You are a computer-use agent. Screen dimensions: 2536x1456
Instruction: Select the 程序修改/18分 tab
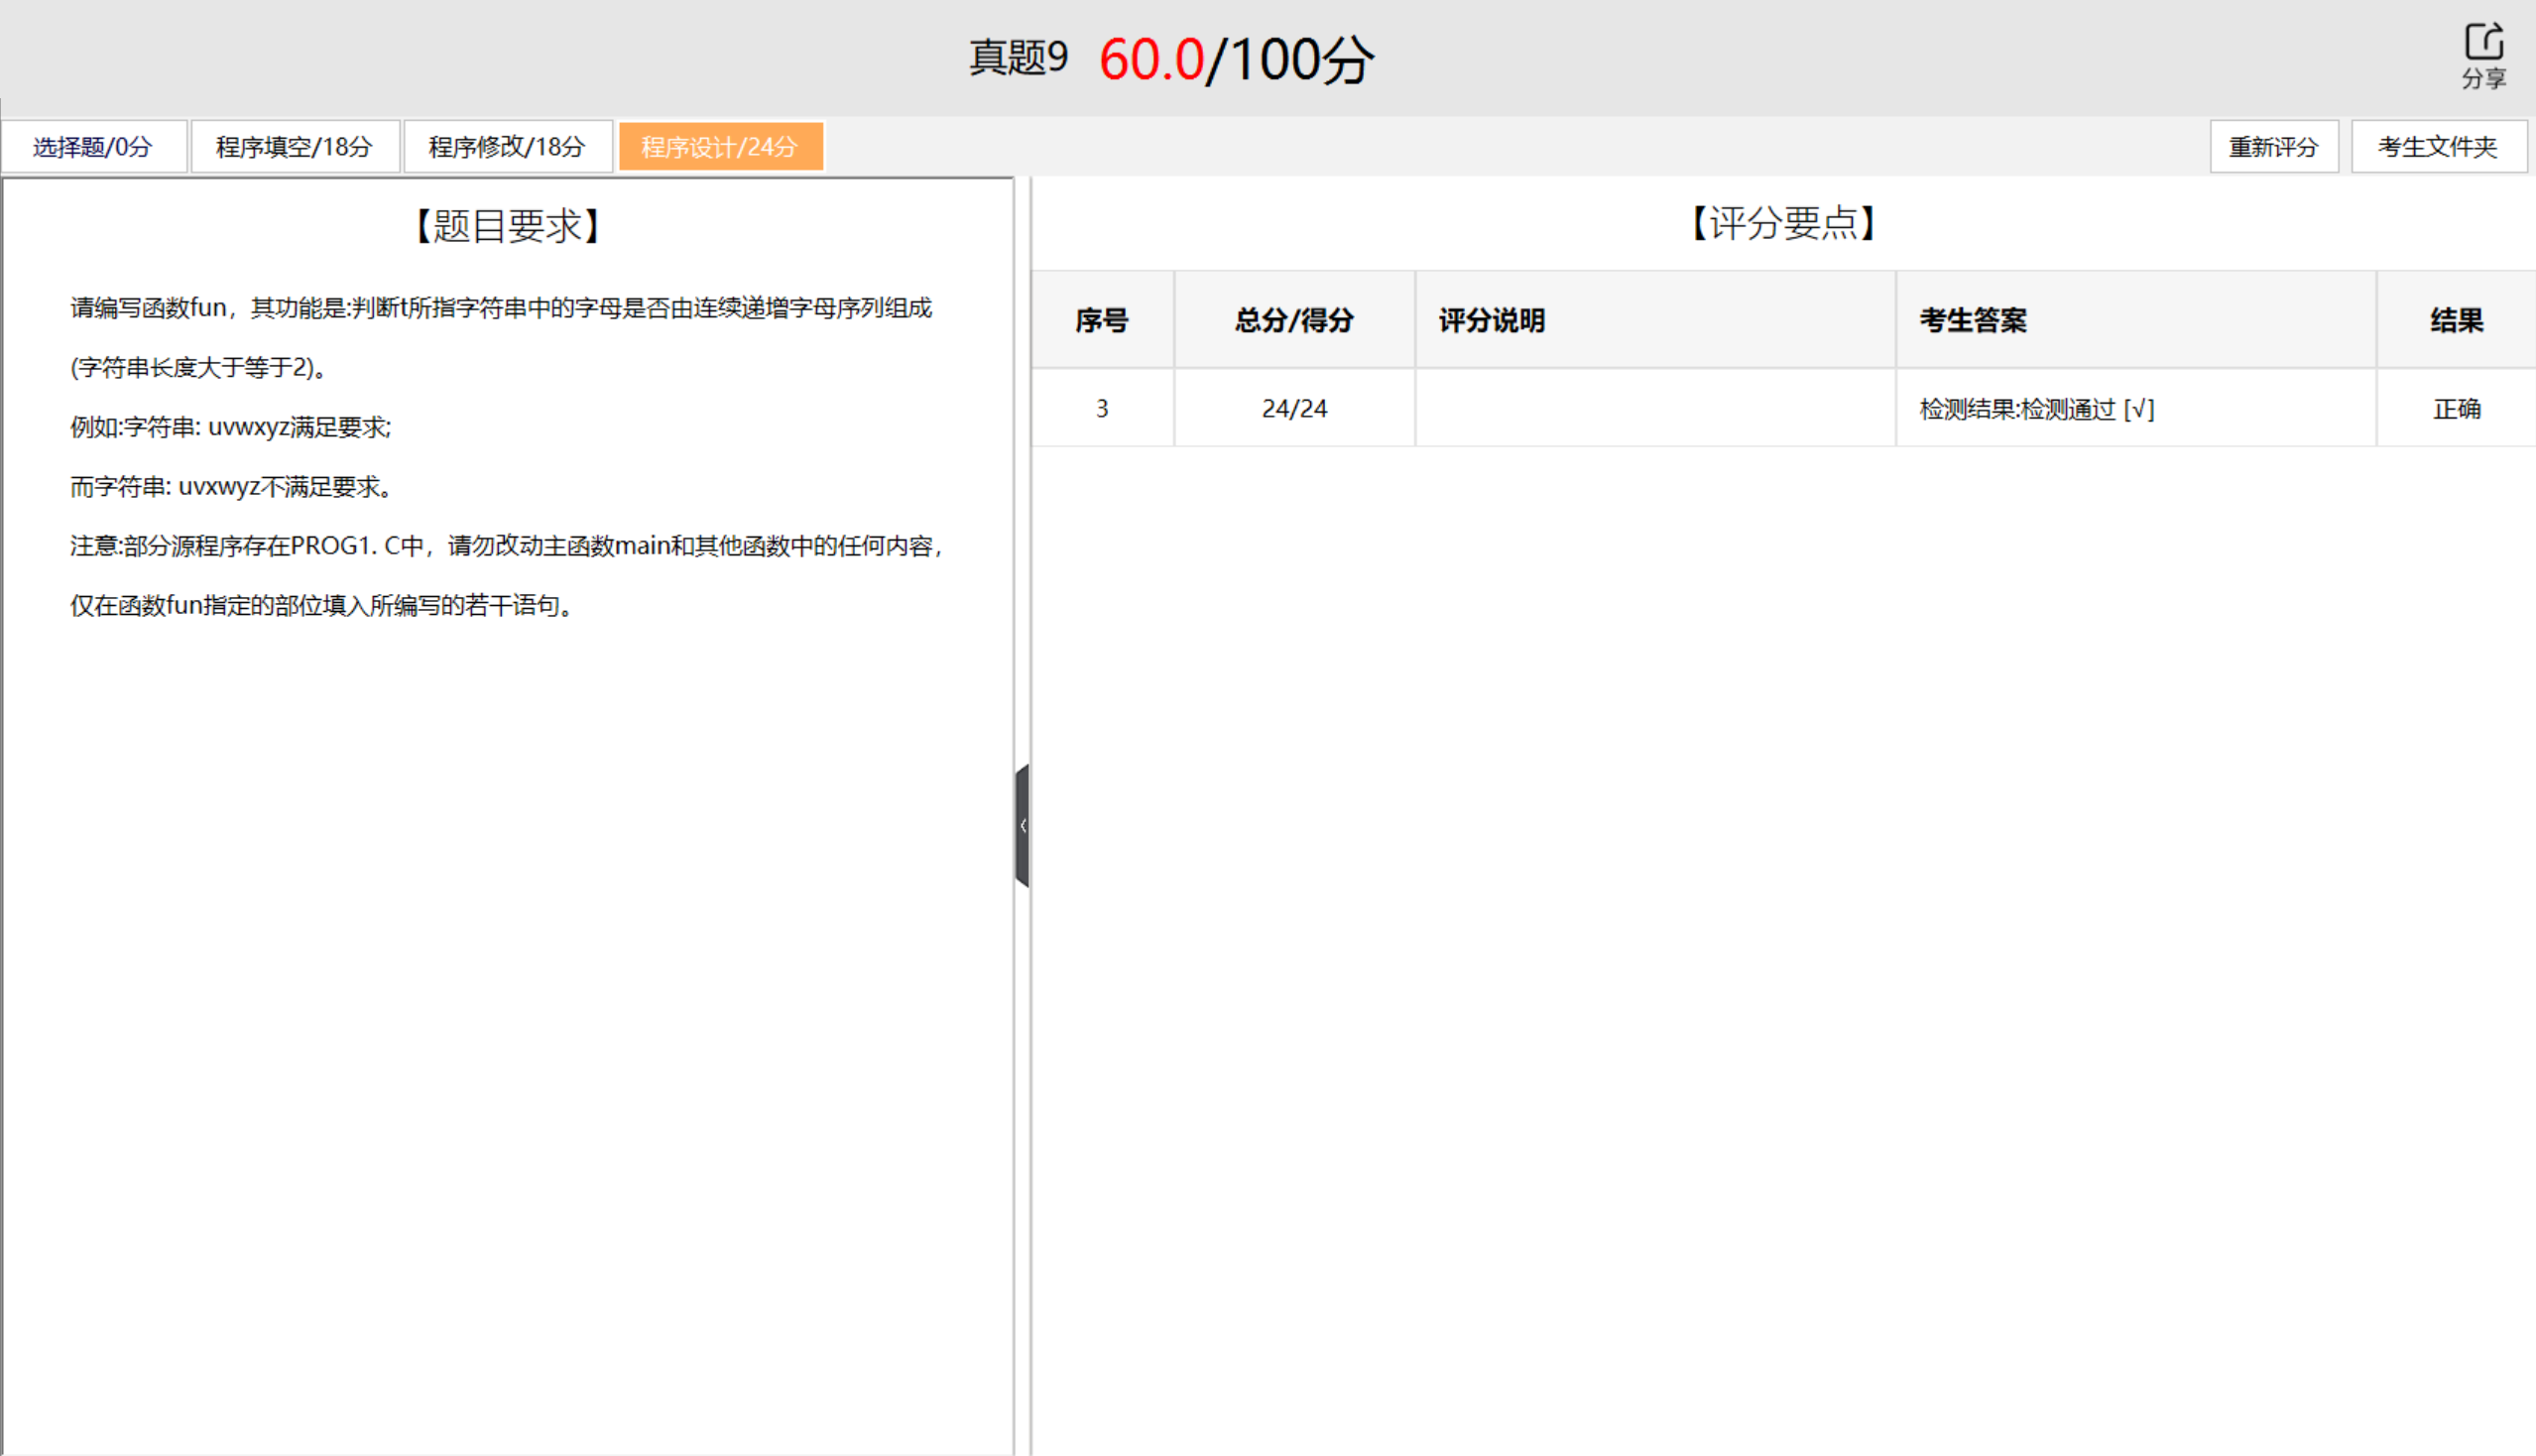pyautogui.click(x=507, y=147)
